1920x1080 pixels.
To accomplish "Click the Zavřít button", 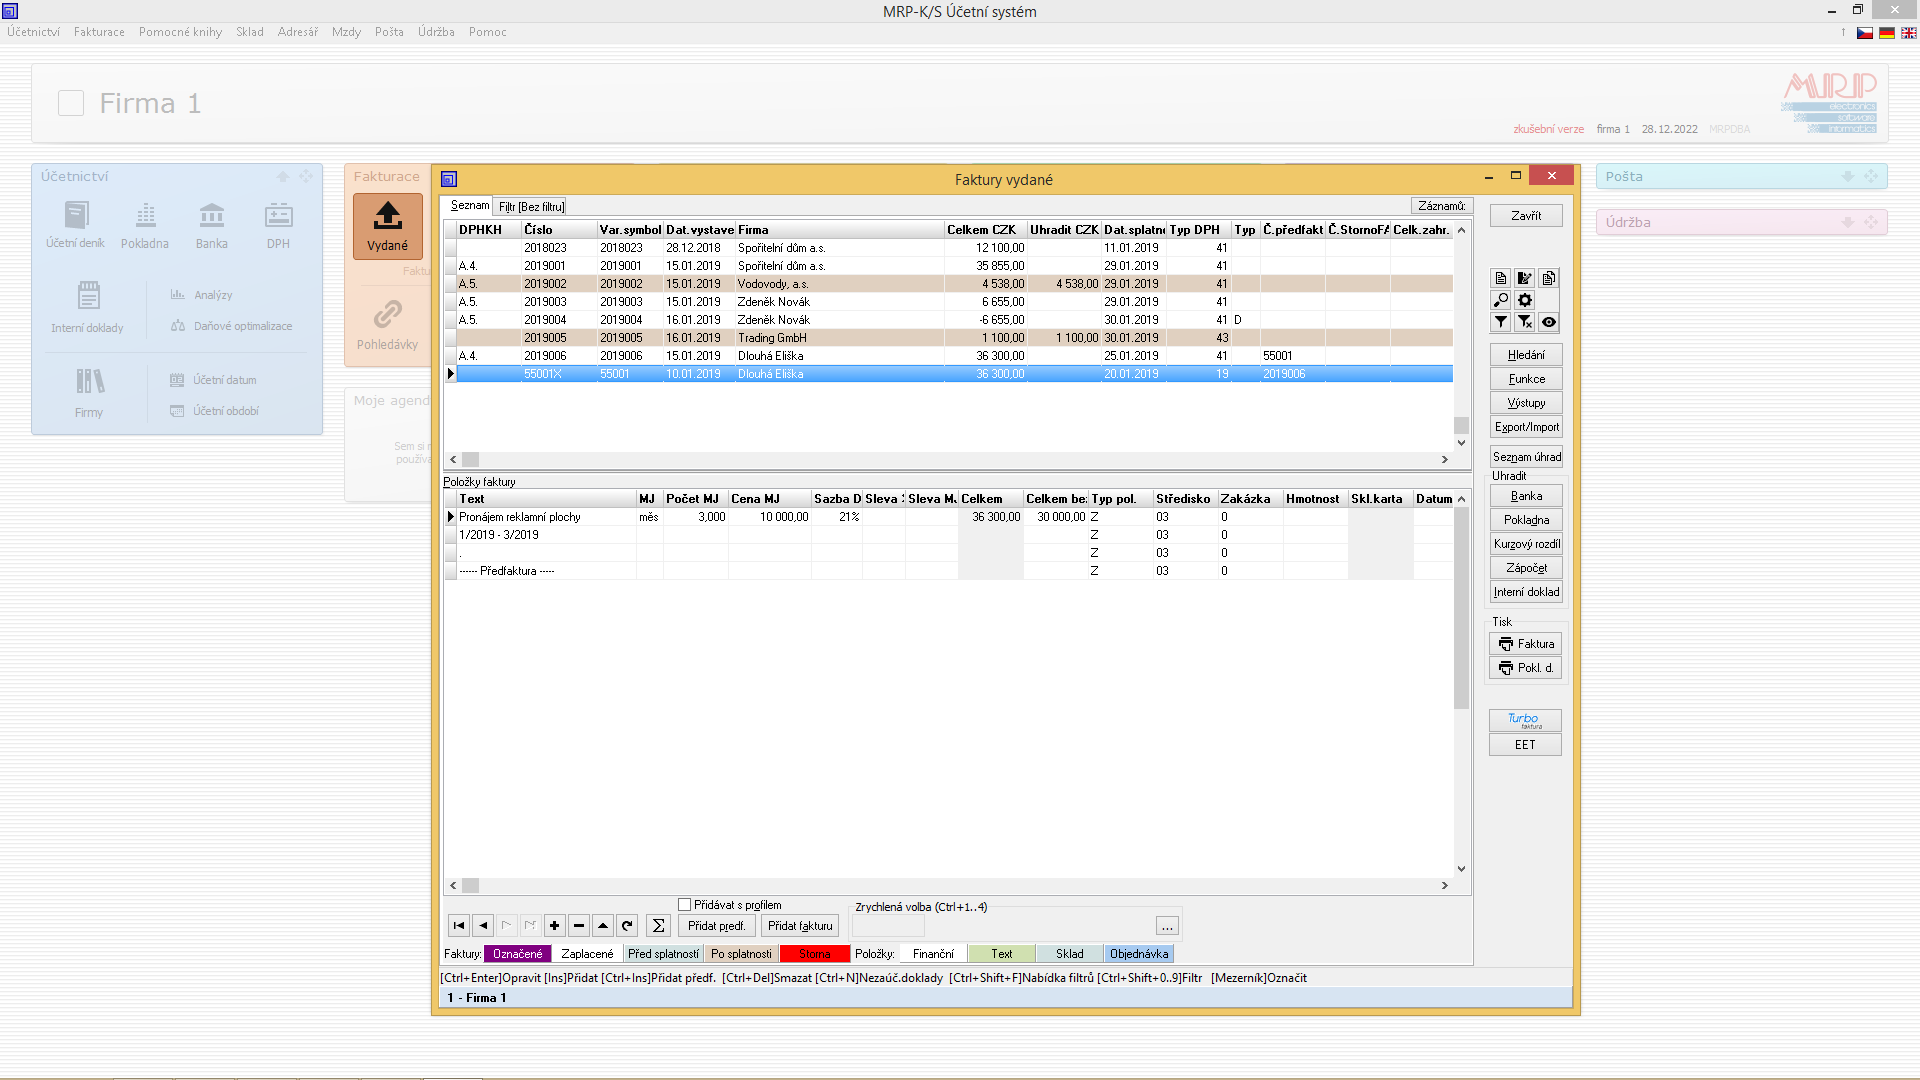I will point(1525,216).
